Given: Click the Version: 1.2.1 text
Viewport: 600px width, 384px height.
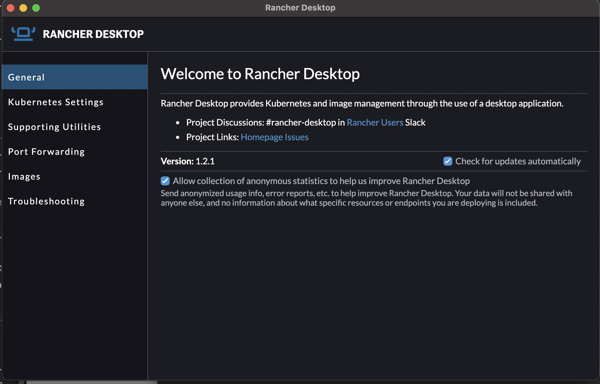Looking at the screenshot, I should [188, 161].
